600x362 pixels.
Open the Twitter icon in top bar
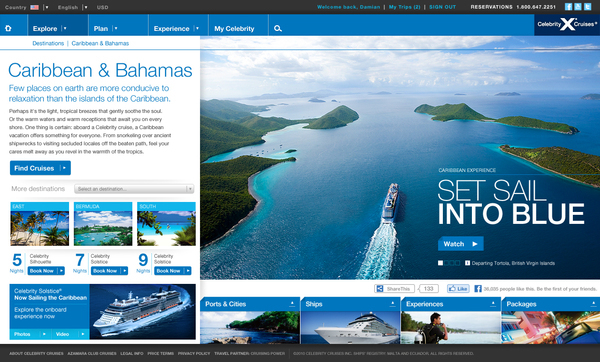(587, 7)
